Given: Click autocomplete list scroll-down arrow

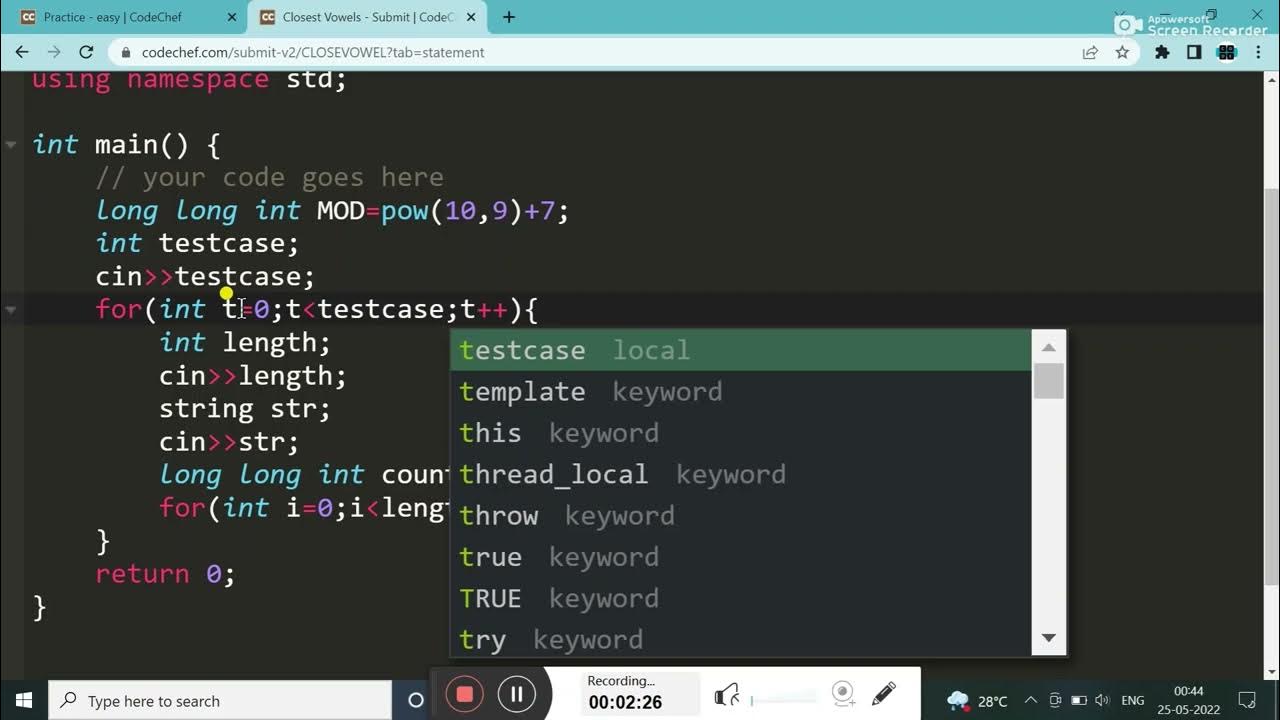Looking at the screenshot, I should click(x=1048, y=637).
